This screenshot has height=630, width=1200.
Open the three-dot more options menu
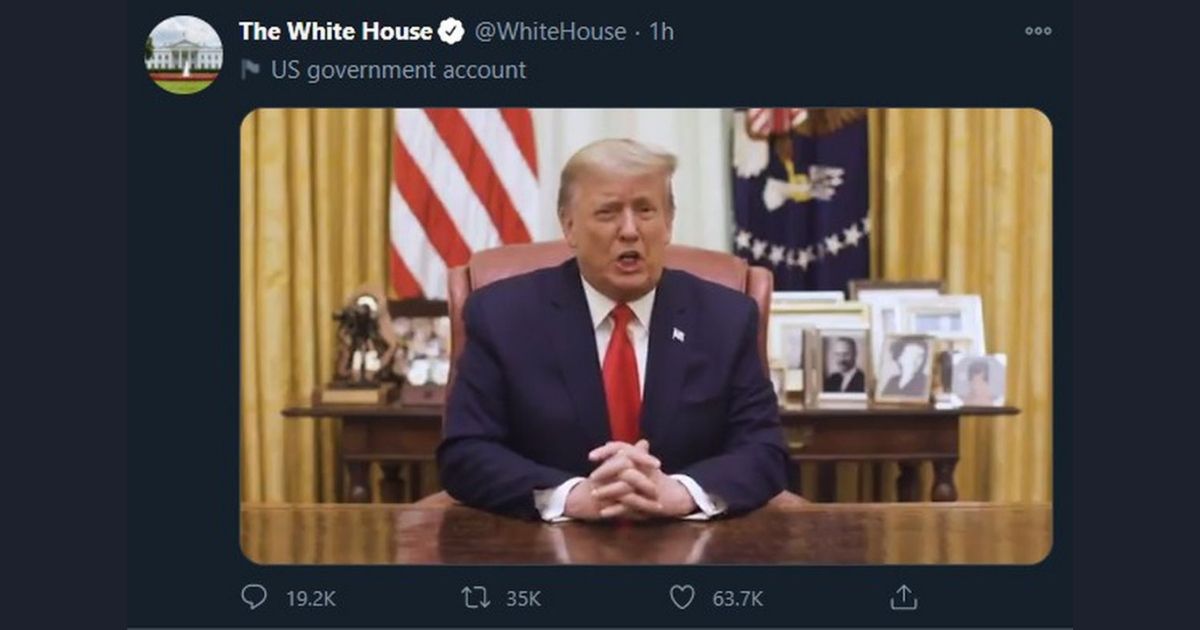pos(1038,31)
